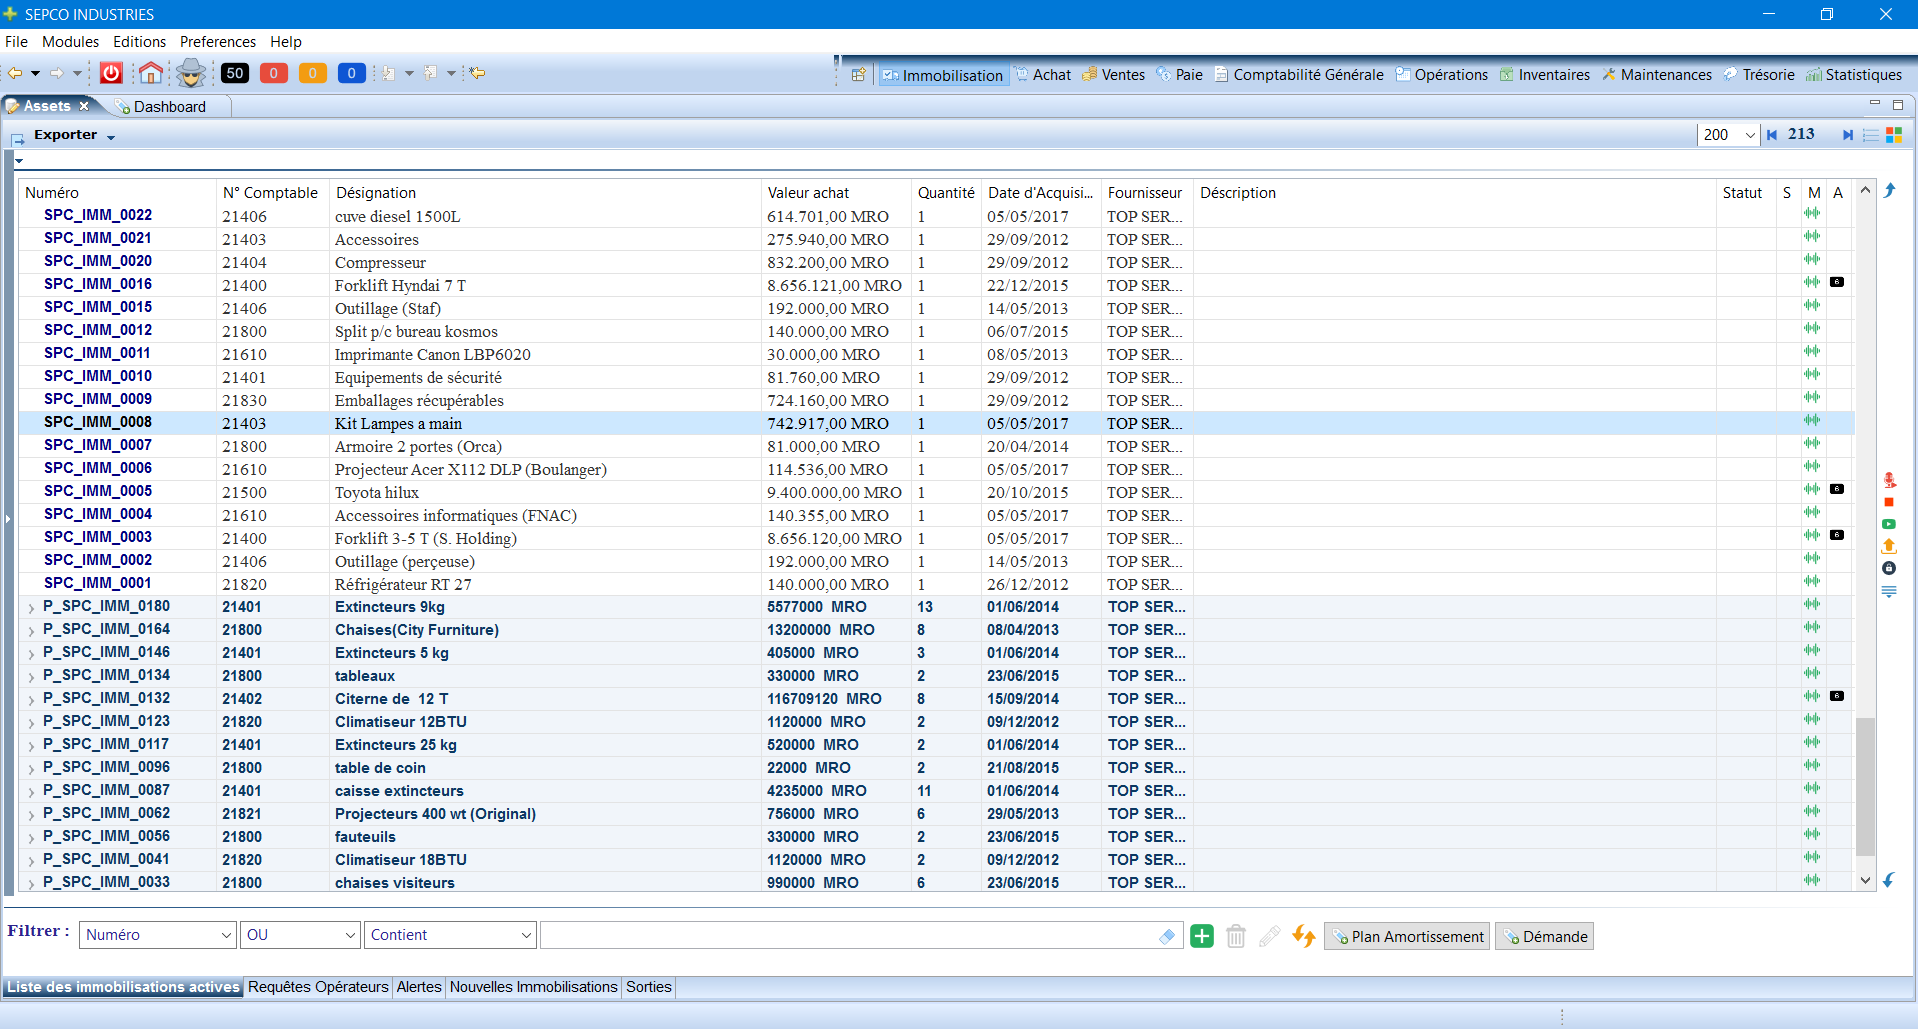The image size is (1918, 1029).
Task: Click the pencil edit icon
Action: tap(1270, 936)
